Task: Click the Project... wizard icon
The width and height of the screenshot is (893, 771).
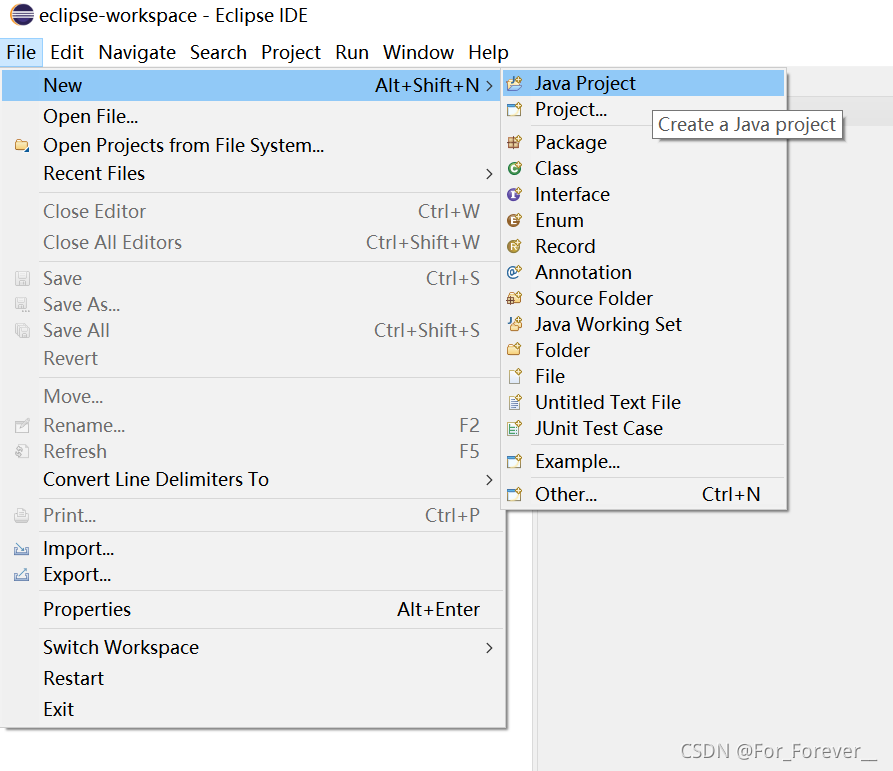Action: pos(514,109)
